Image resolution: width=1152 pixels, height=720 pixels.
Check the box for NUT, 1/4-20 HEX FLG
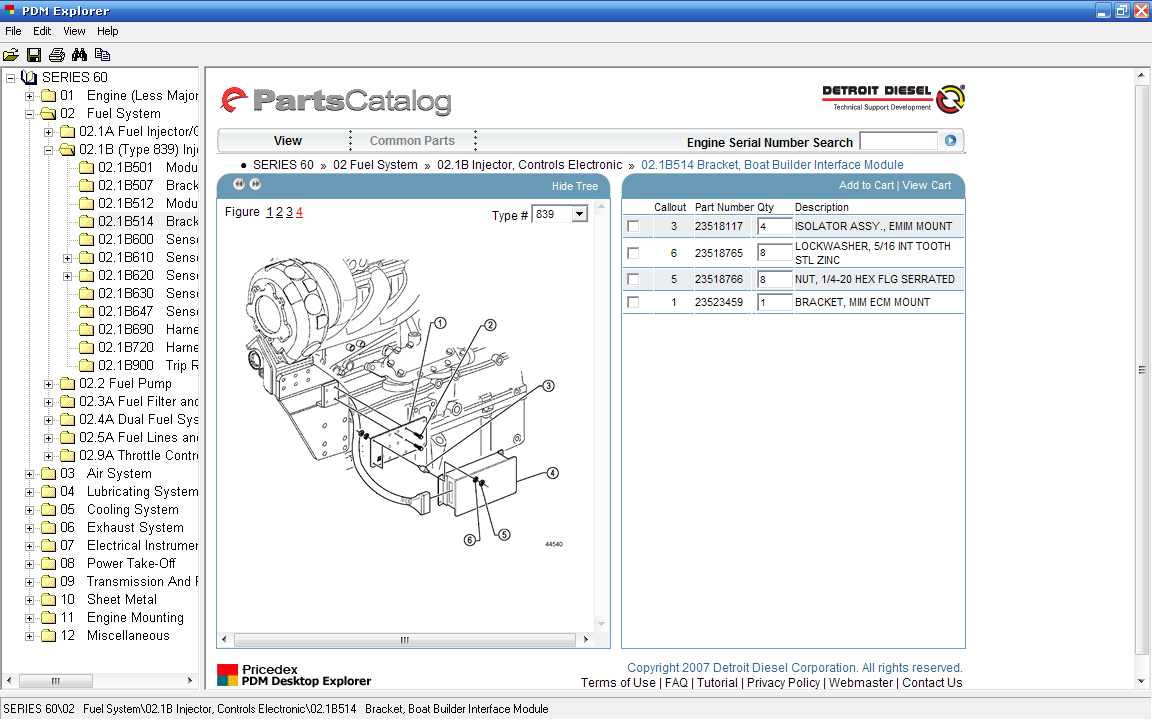click(633, 279)
